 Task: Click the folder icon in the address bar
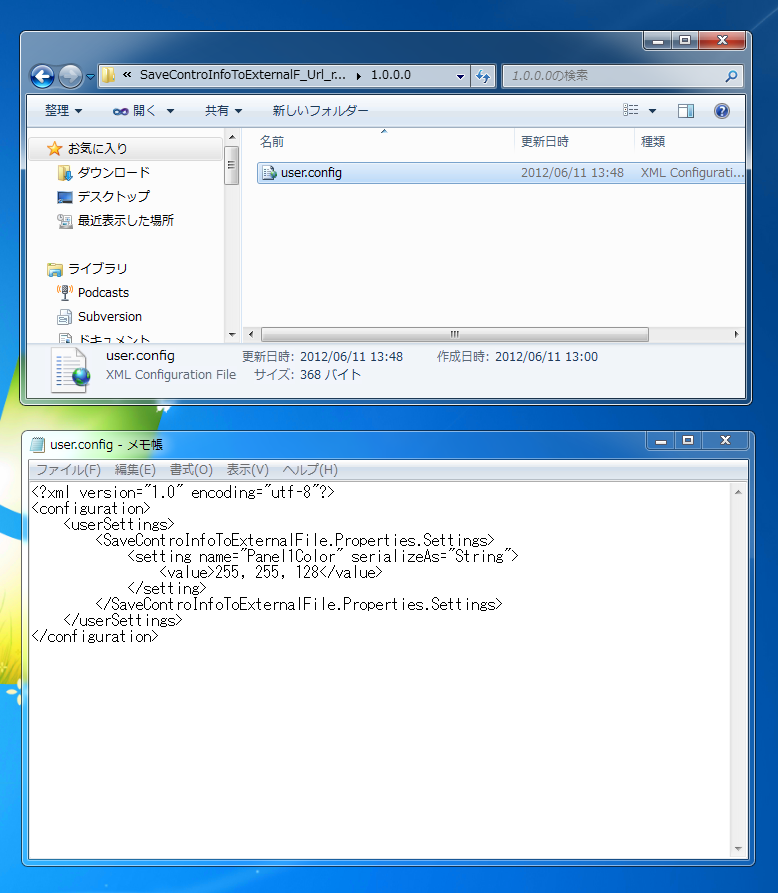[x=108, y=75]
